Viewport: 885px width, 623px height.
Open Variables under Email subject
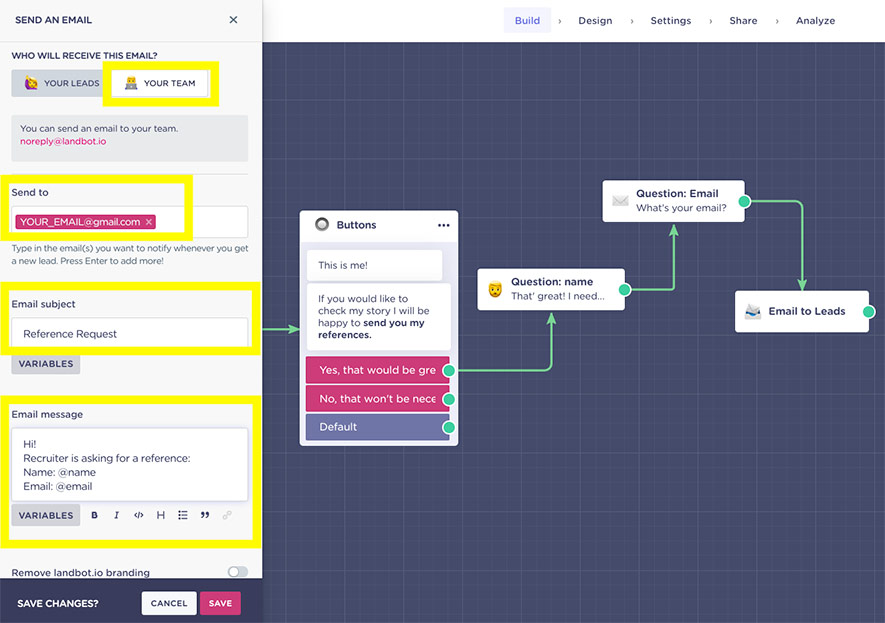pos(46,364)
